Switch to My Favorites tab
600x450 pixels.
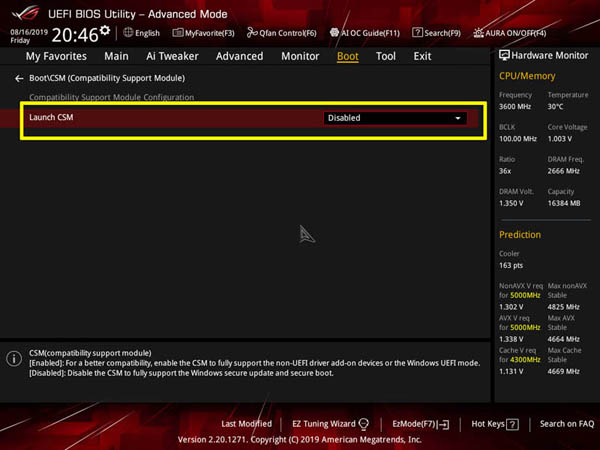pyautogui.click(x=56, y=56)
